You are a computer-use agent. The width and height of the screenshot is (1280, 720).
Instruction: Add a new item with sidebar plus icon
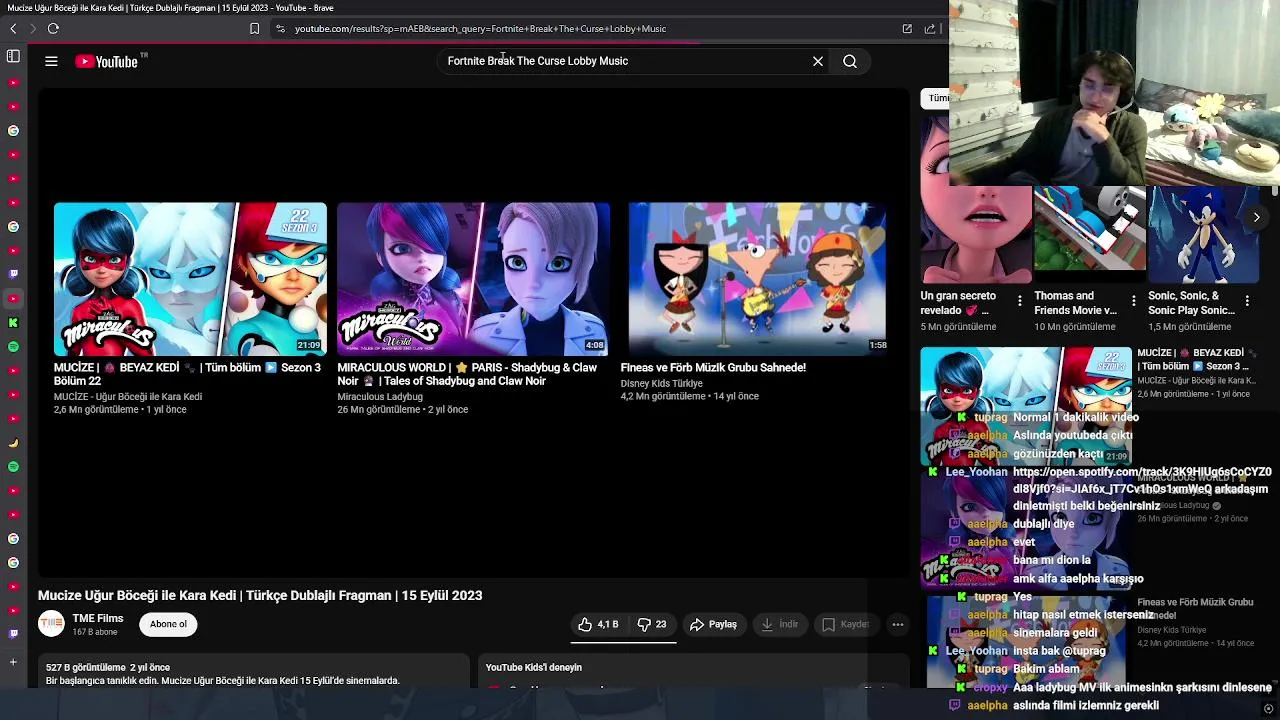[13, 662]
